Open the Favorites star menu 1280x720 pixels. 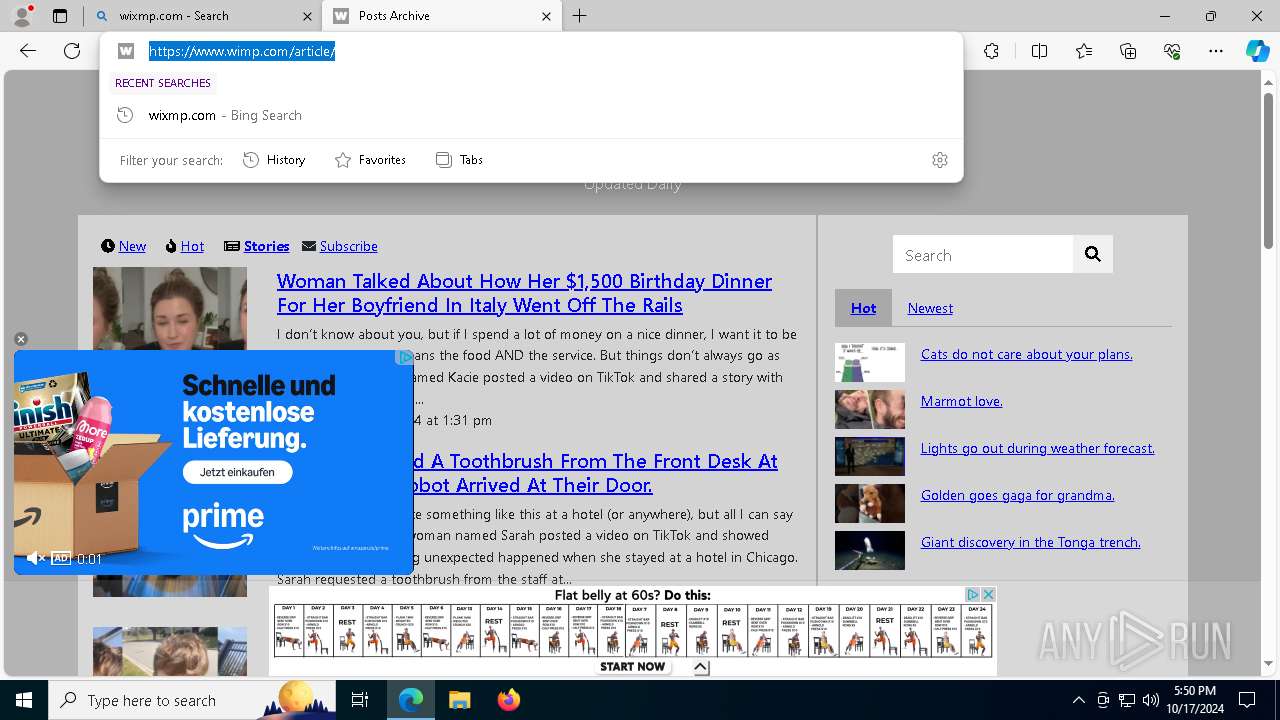pyautogui.click(x=1084, y=51)
